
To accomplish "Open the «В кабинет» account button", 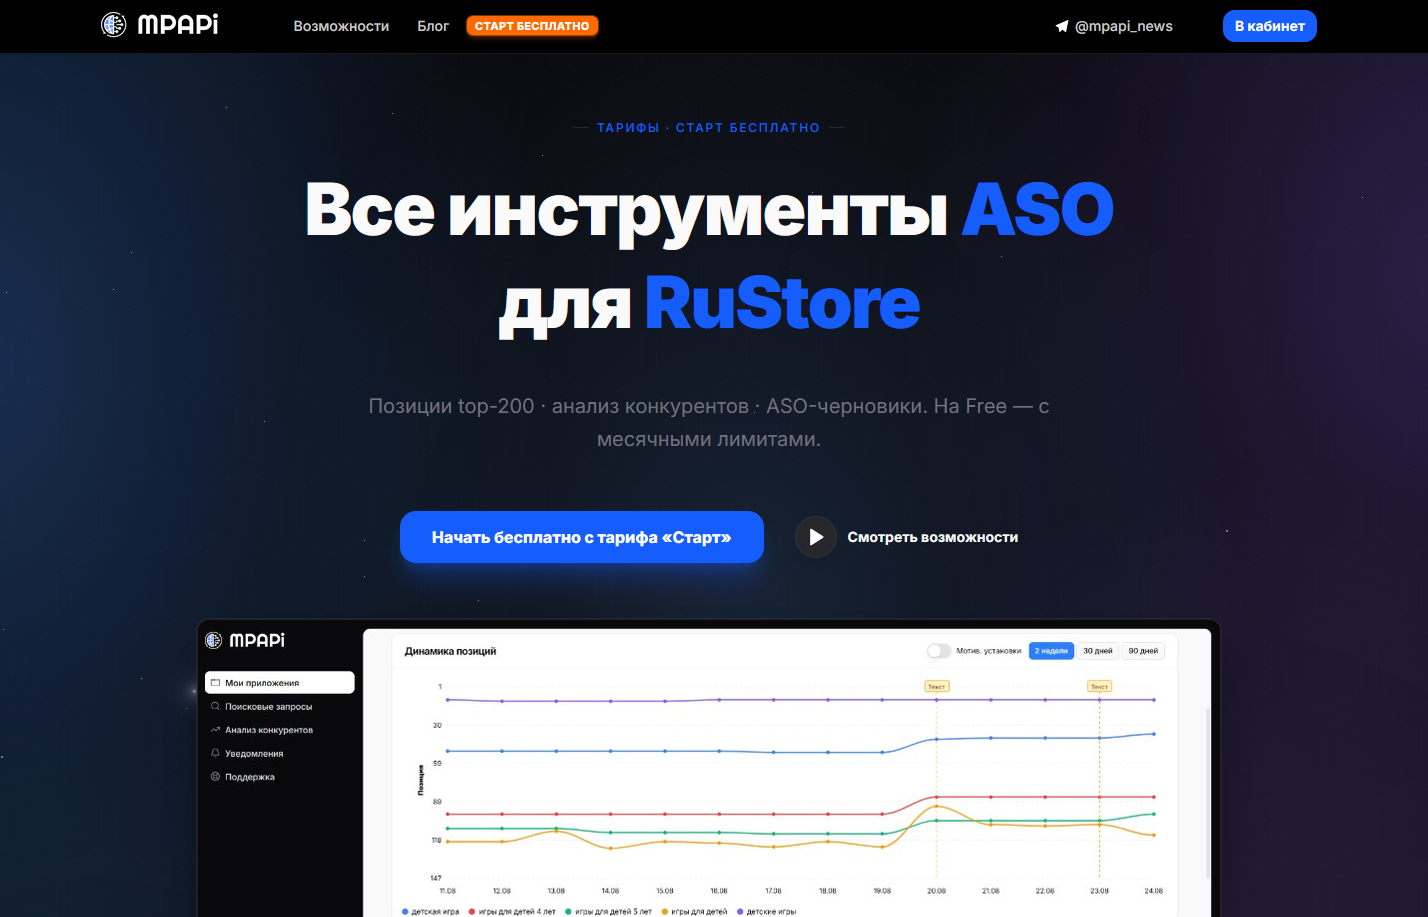I will pyautogui.click(x=1270, y=26).
